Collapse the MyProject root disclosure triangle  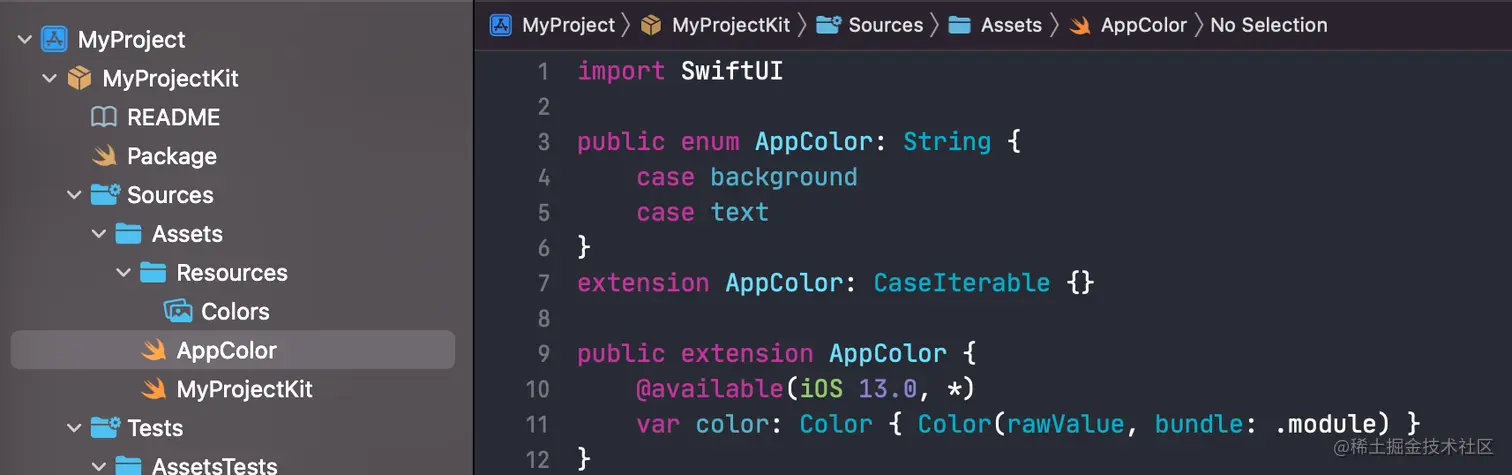(24, 40)
